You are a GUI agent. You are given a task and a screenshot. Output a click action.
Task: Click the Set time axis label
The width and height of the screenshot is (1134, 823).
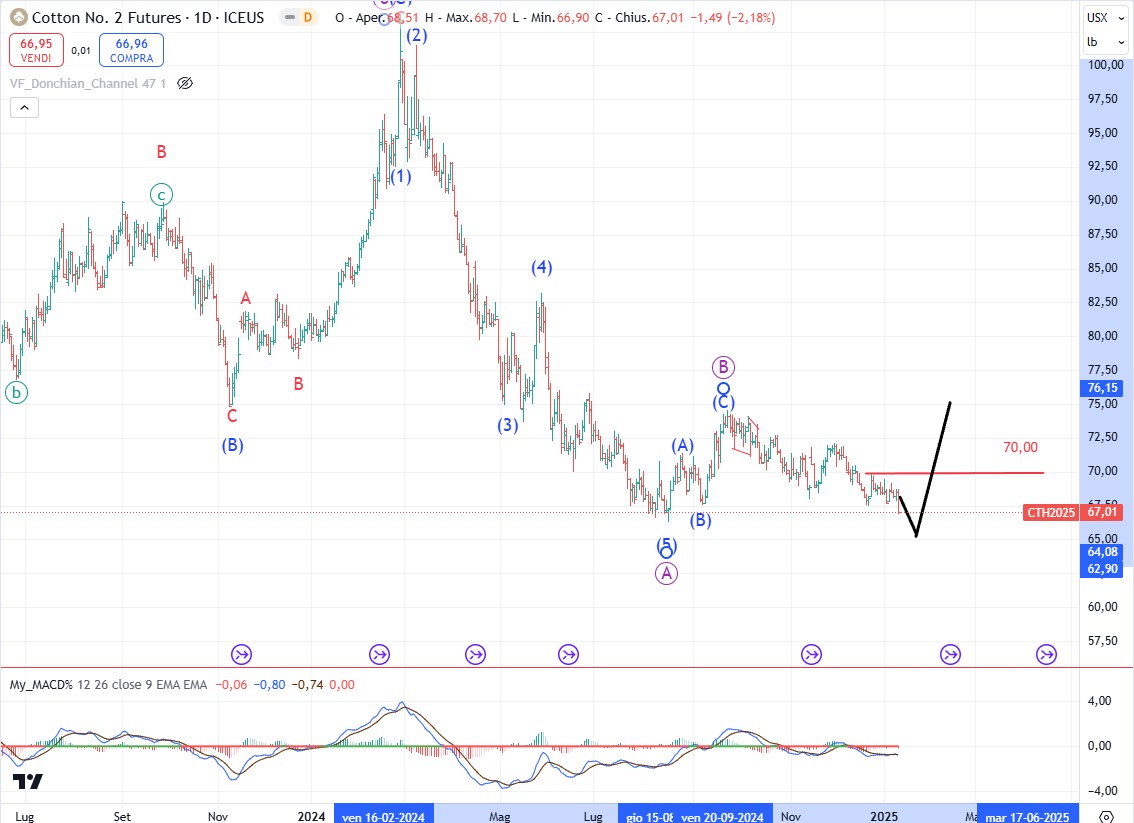coord(122,816)
